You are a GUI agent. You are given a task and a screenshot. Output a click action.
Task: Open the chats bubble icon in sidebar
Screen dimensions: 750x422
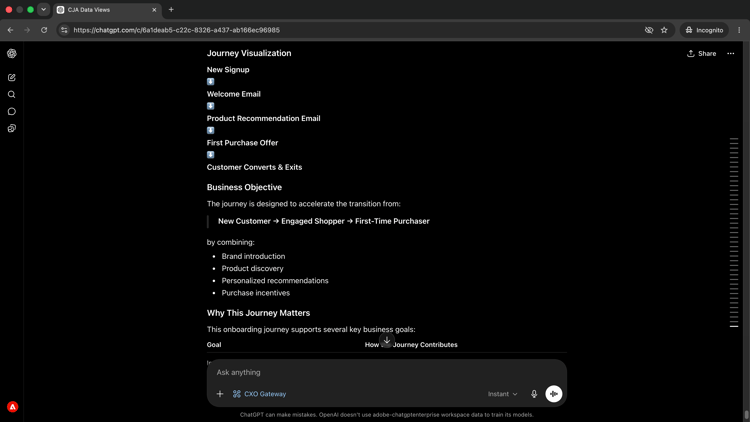12,111
